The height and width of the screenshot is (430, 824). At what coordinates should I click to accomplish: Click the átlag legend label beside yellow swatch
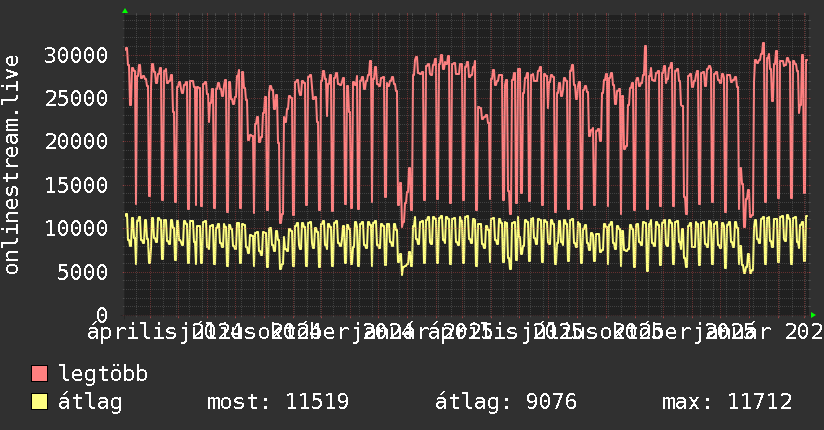90,402
